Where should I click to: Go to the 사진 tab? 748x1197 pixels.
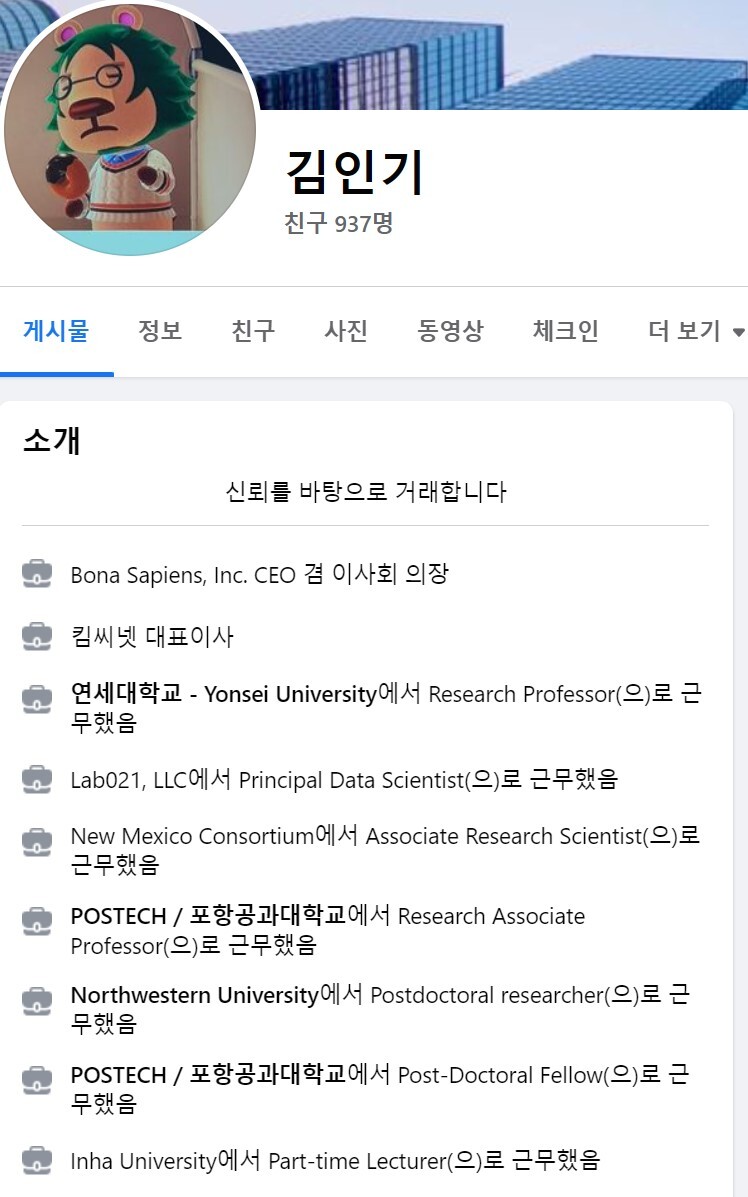tap(346, 332)
